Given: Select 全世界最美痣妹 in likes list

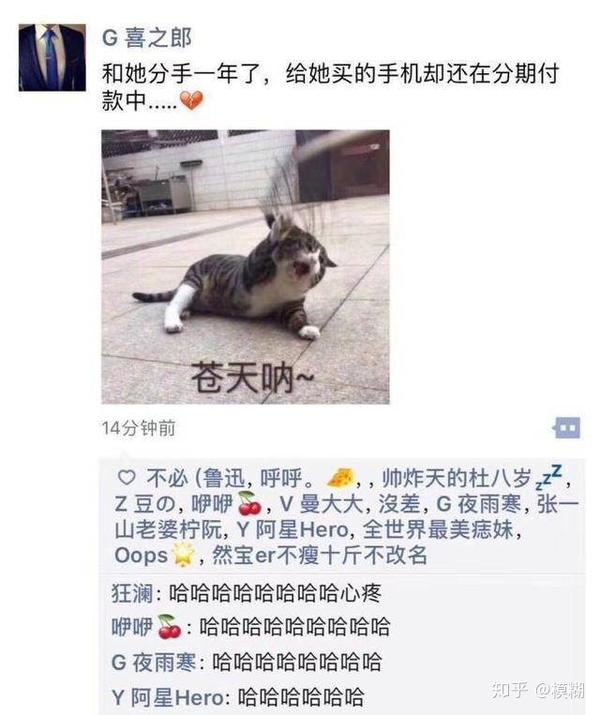Looking at the screenshot, I should coord(438,529).
